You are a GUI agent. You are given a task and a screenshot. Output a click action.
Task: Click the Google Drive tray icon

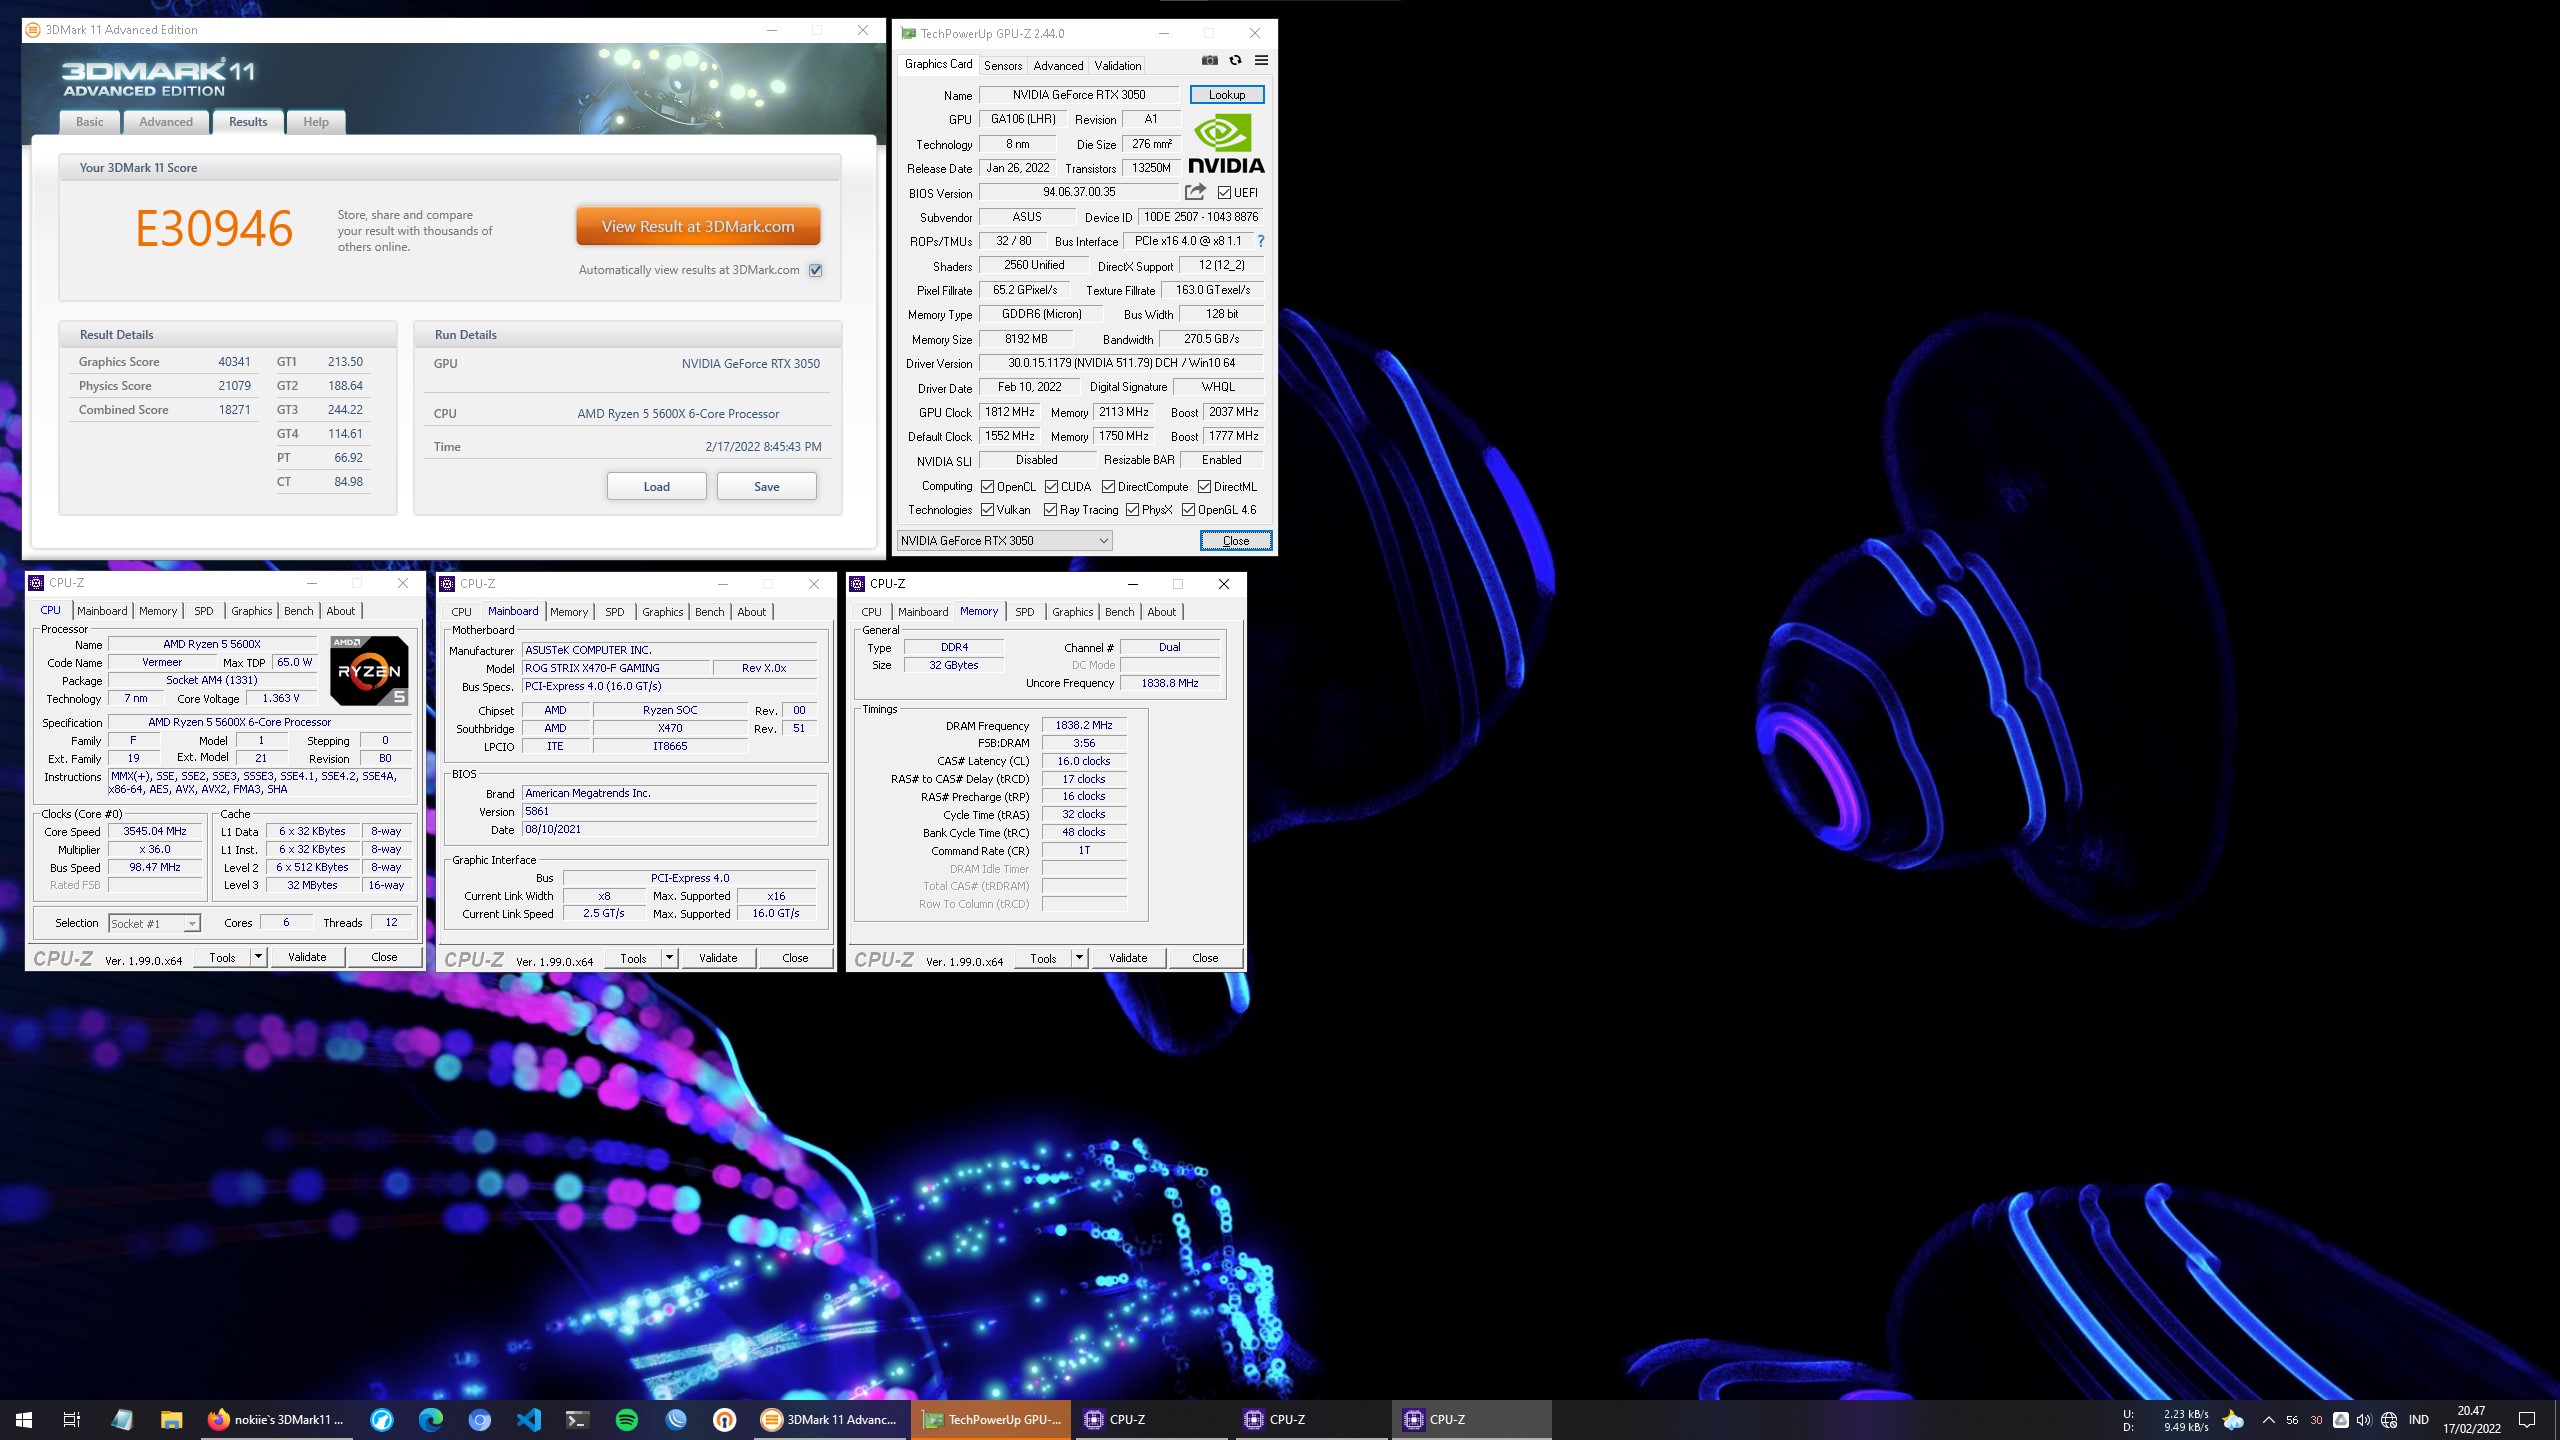pos(2340,1420)
